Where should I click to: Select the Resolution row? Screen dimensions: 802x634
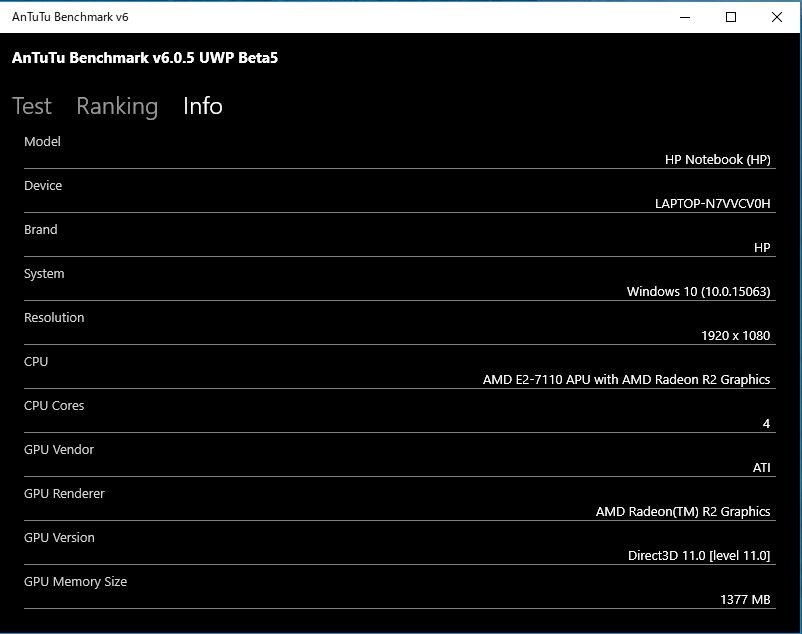click(x=54, y=317)
